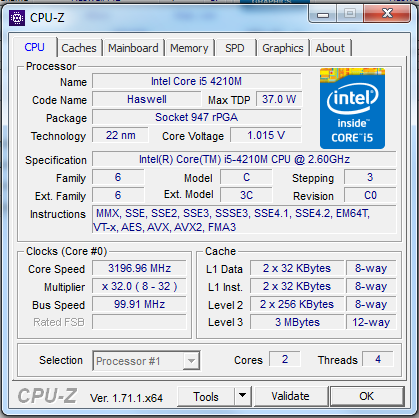The image size is (419, 418).
Task: Click the Specification text field
Action: (244, 159)
